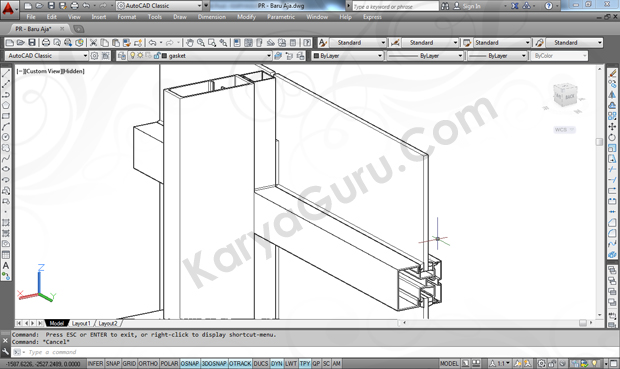The height and width of the screenshot is (369, 620).
Task: Open the Layer Properties Manager icon
Action: [x=122, y=56]
